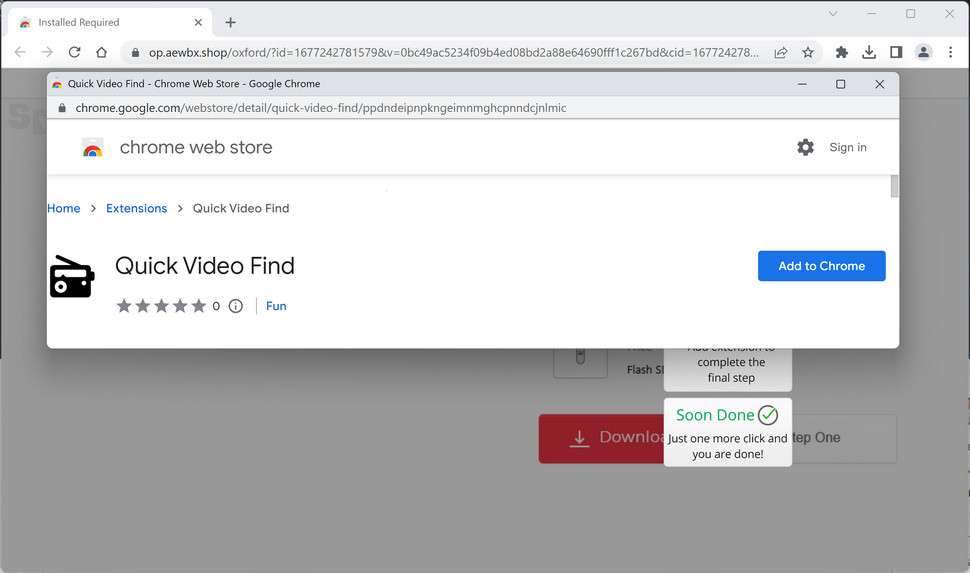
Task: Click the Quick Video Find radio icon
Action: [x=72, y=277]
